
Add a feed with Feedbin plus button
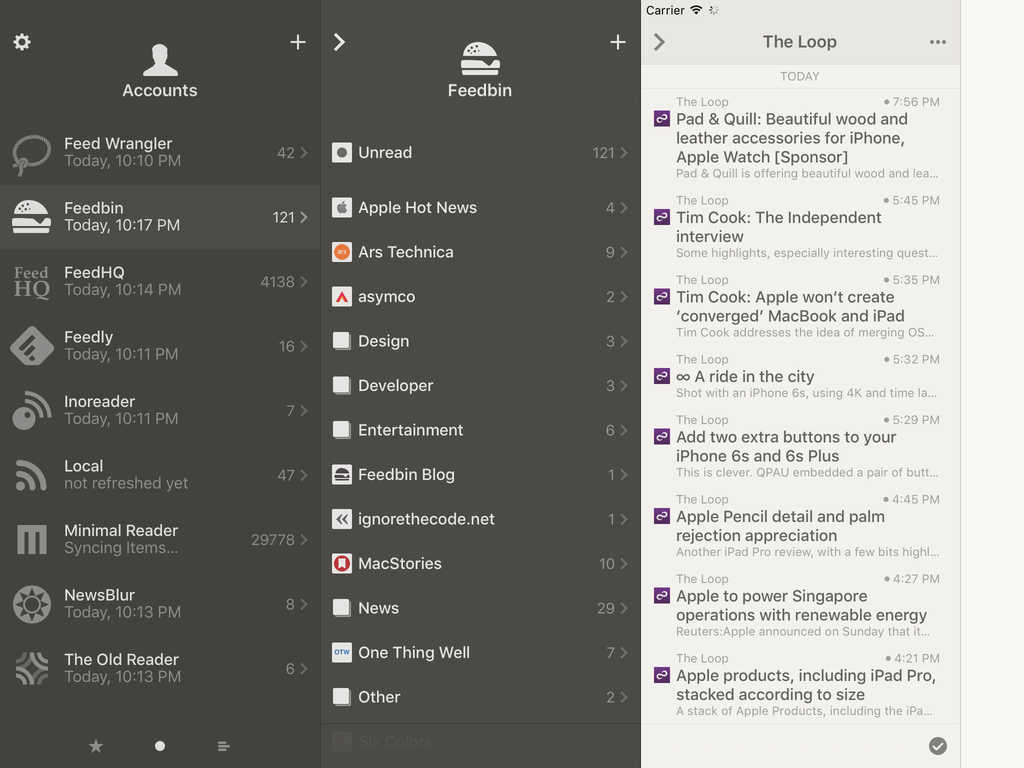point(618,42)
